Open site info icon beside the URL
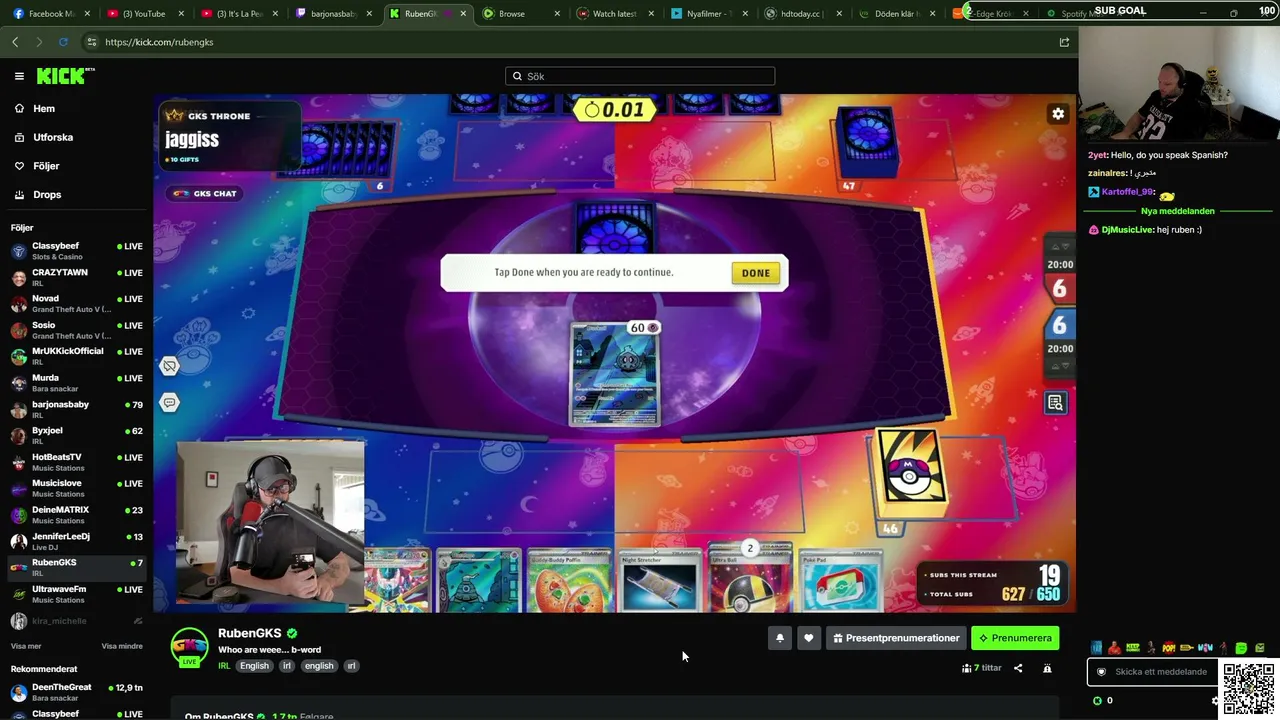 click(x=91, y=42)
